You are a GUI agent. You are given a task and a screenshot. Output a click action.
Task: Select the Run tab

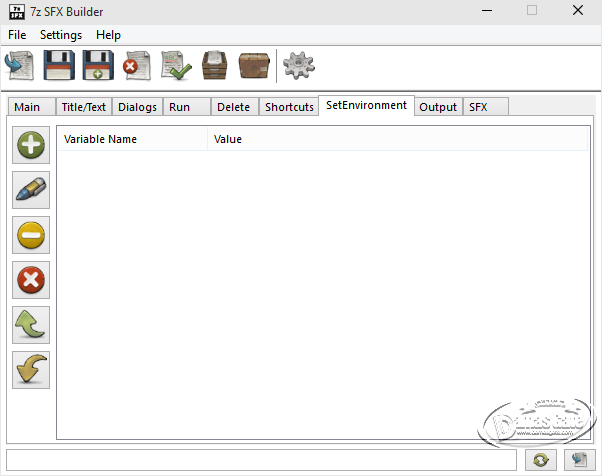(x=187, y=107)
